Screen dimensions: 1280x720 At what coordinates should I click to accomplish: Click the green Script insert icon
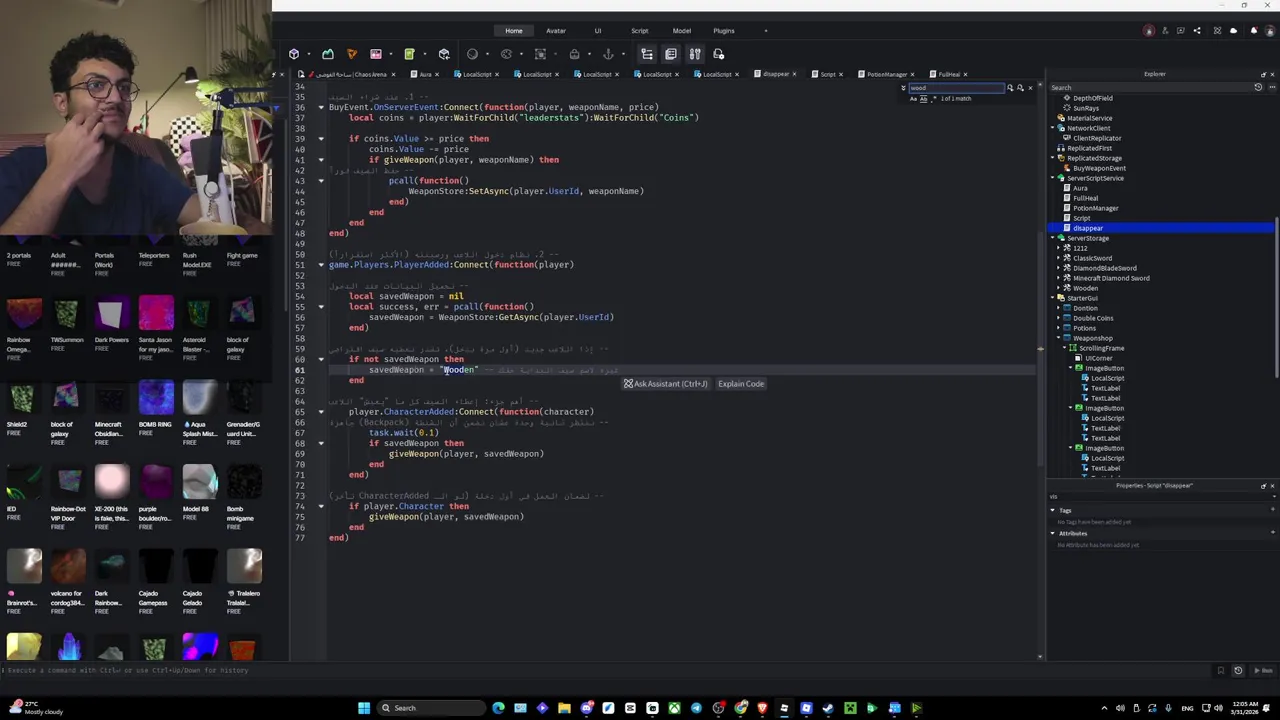409,54
